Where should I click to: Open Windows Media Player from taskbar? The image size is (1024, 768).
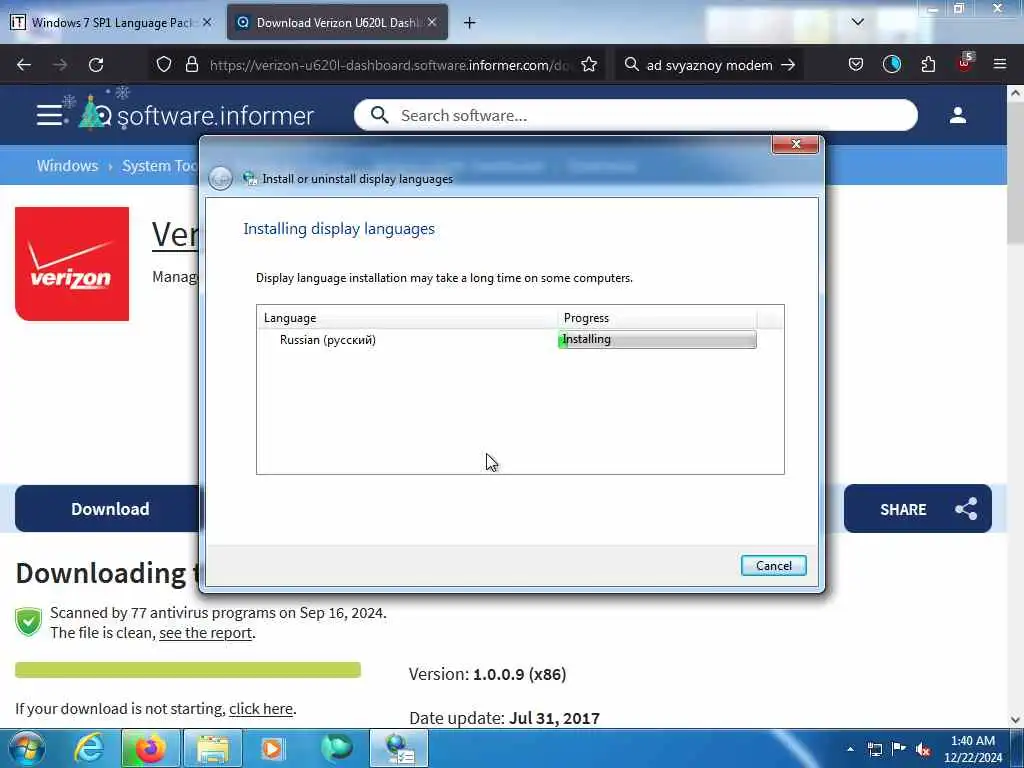click(272, 748)
